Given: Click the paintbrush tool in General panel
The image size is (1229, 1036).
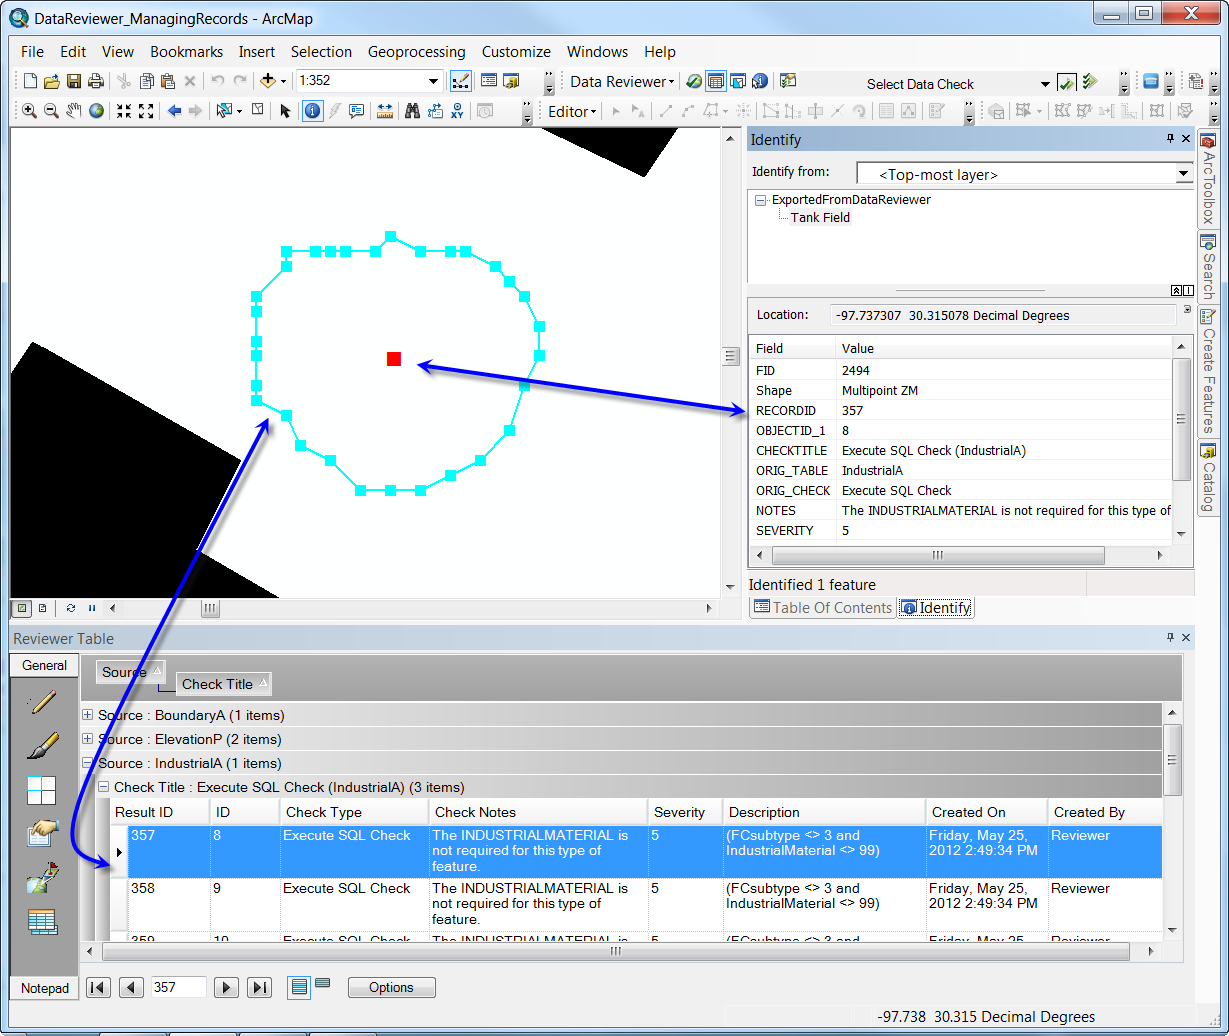Looking at the screenshot, I should point(42,746).
